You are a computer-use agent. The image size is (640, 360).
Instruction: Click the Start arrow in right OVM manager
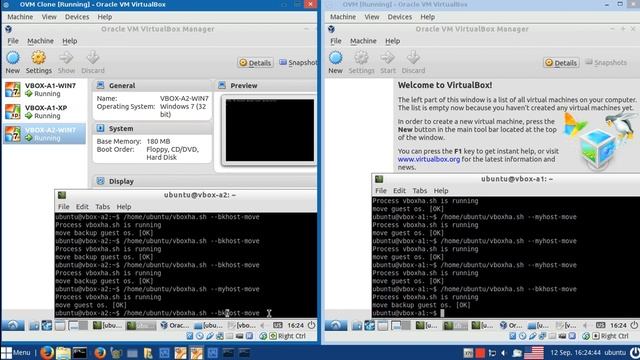click(x=387, y=58)
